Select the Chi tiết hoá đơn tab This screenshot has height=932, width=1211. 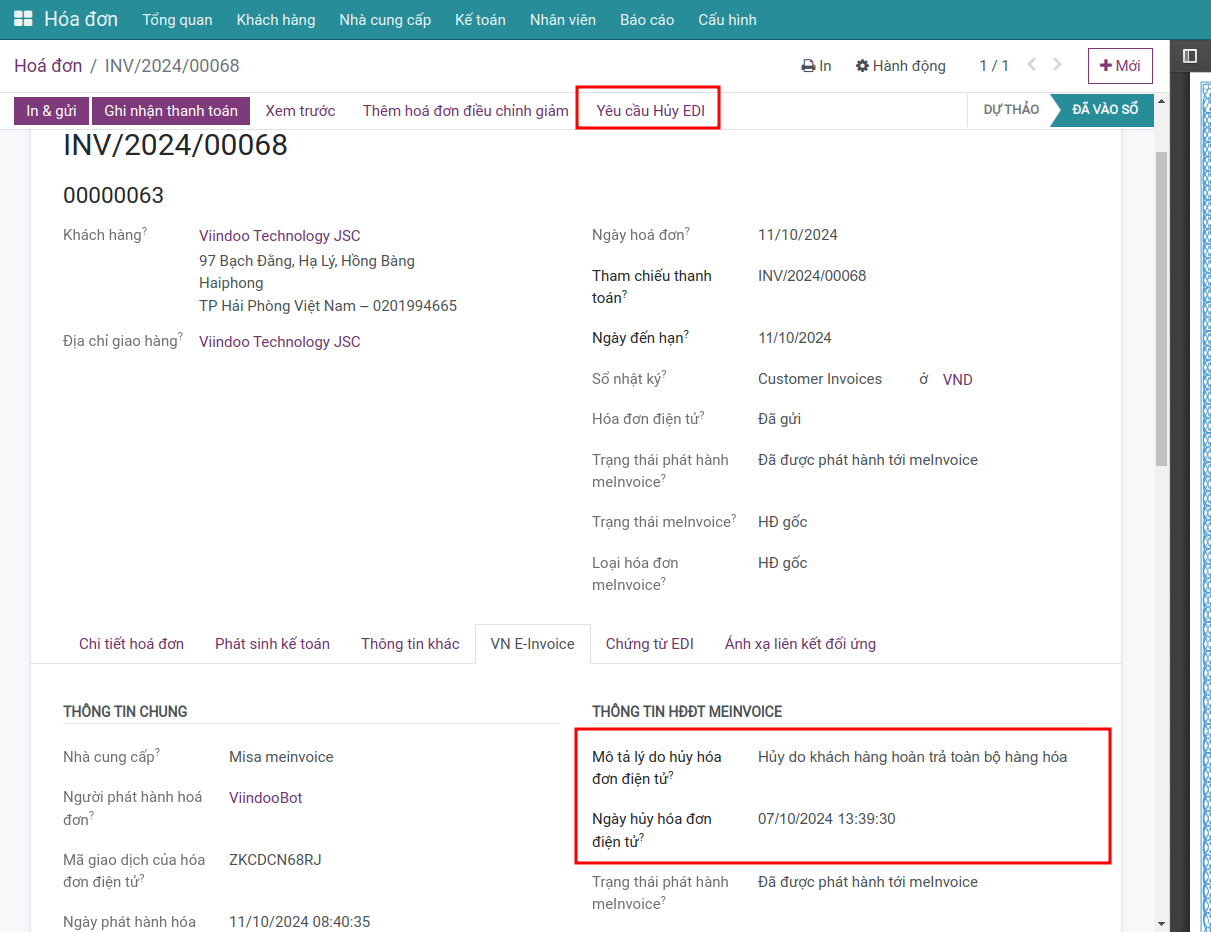131,644
